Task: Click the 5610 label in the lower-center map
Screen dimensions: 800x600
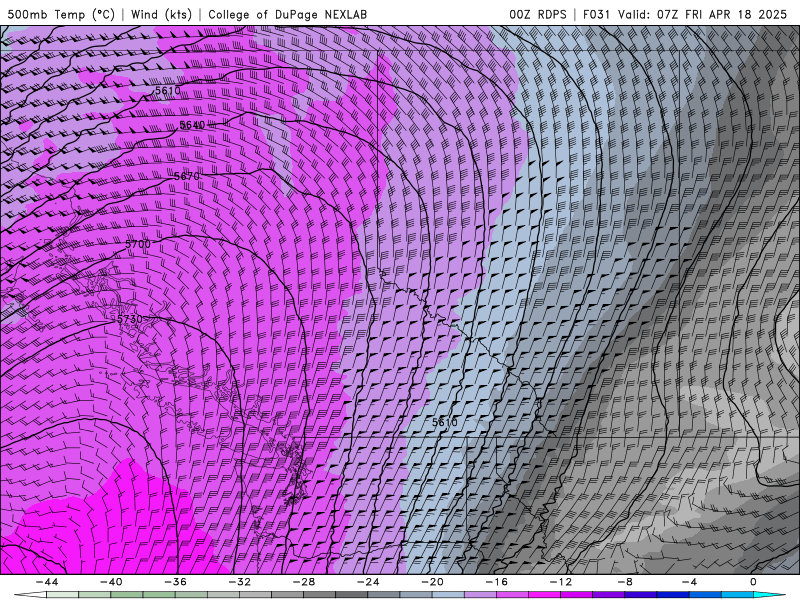Action: click(x=444, y=422)
